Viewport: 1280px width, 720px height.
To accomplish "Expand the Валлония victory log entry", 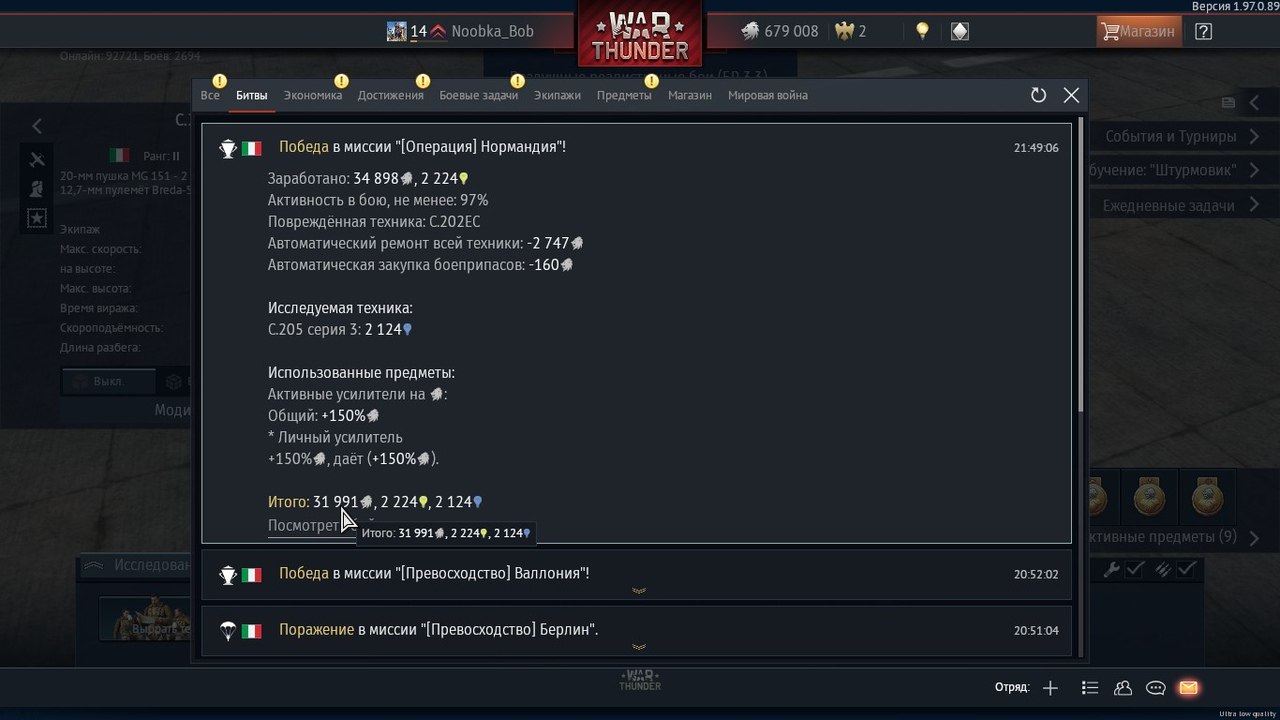I will coord(636,574).
